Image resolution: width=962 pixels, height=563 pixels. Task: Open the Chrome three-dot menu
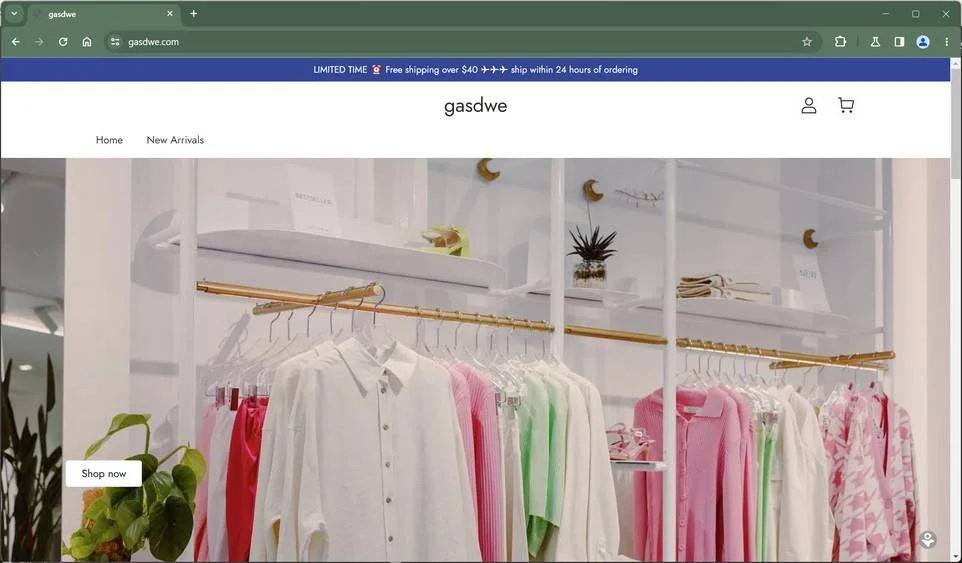tap(947, 42)
